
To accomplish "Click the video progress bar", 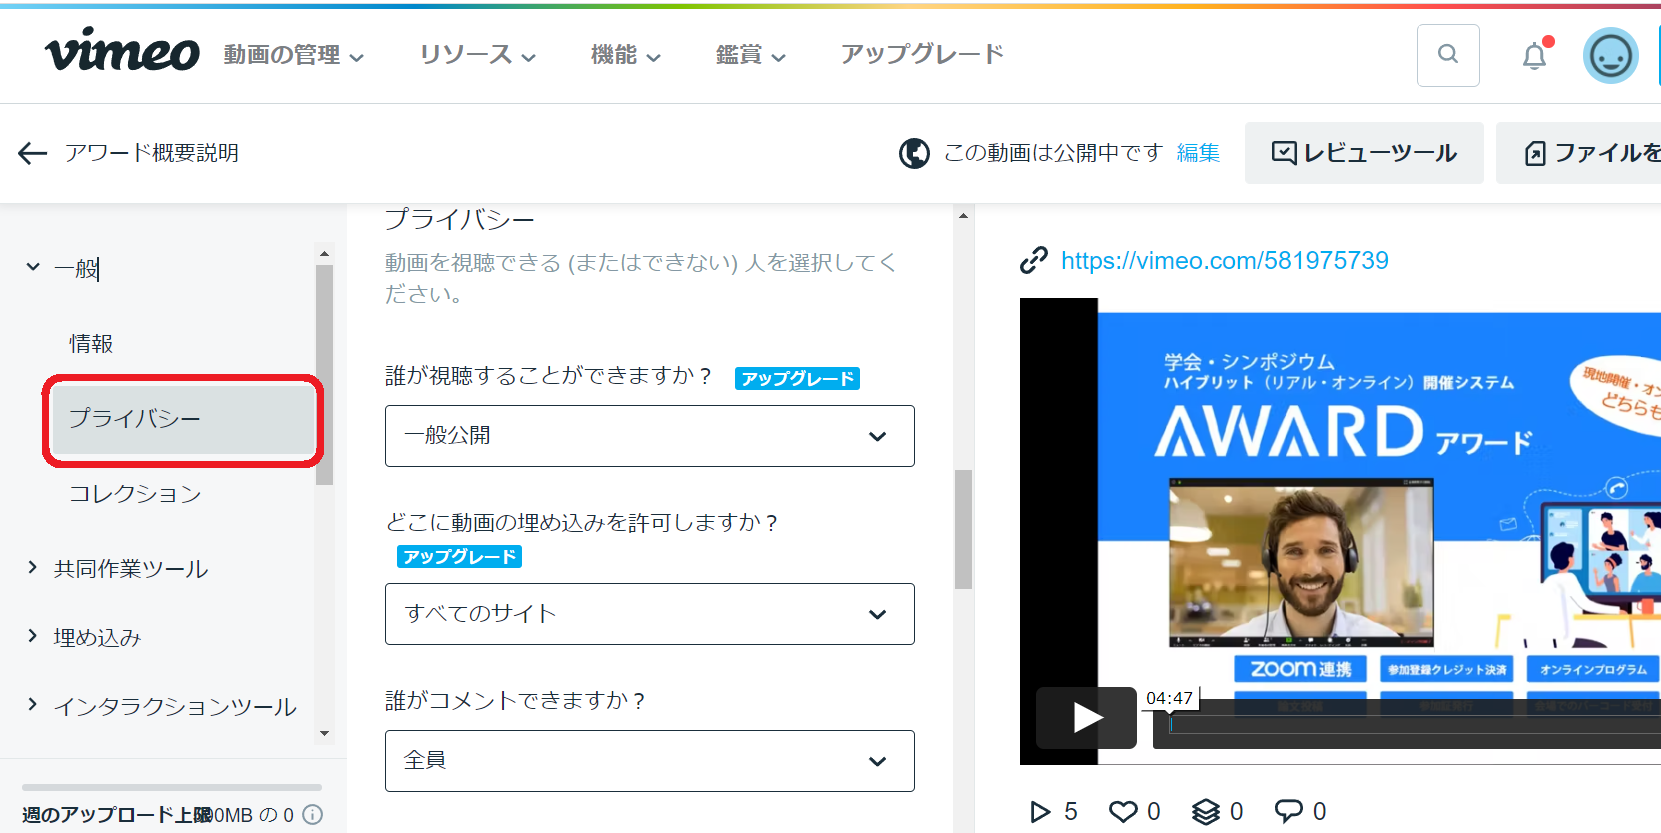I will pyautogui.click(x=1415, y=725).
